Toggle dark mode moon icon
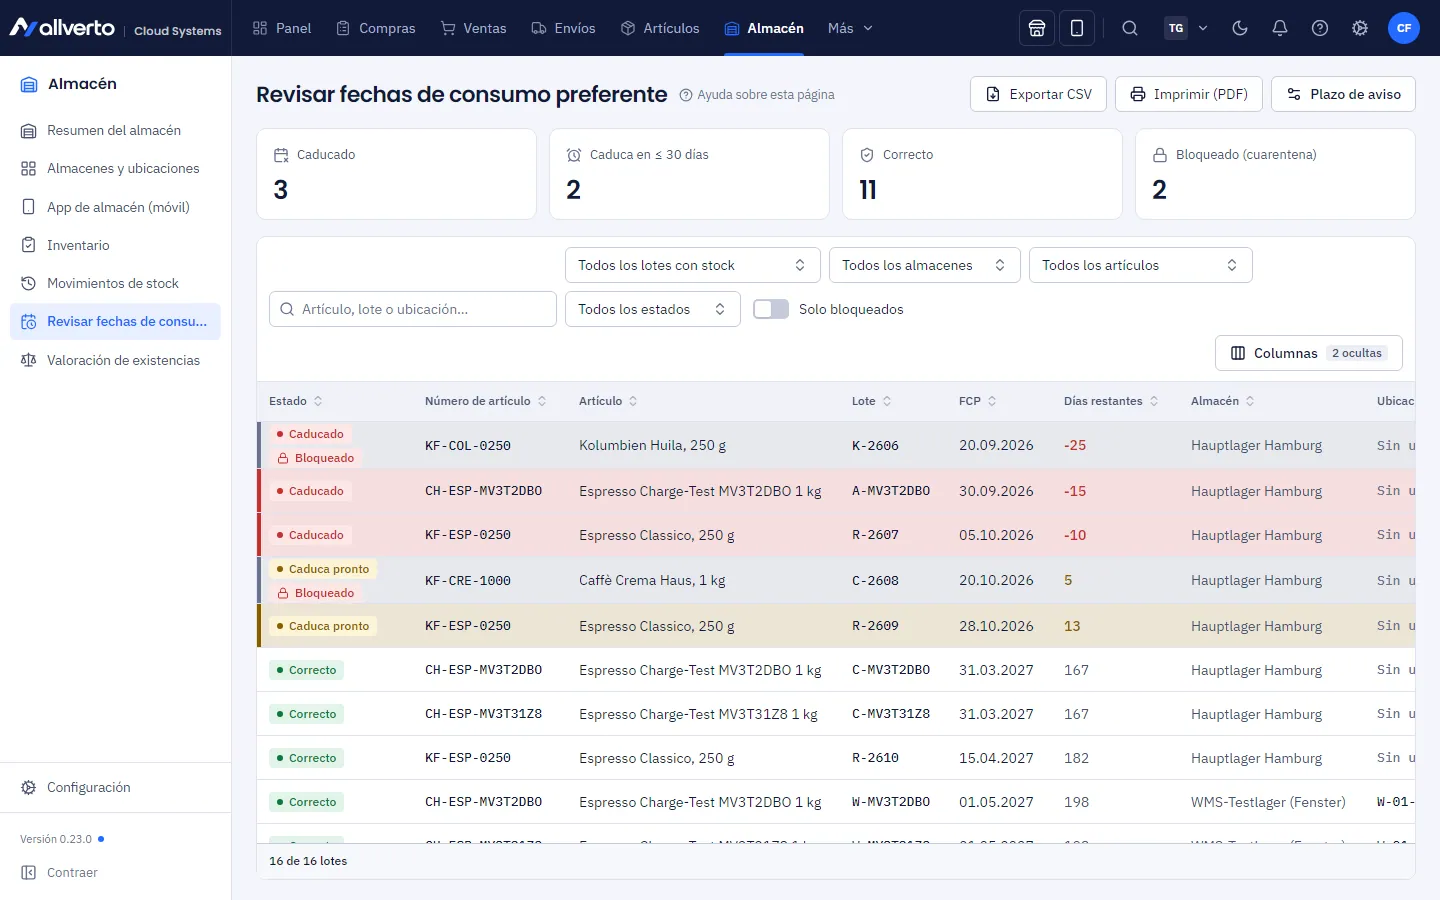Viewport: 1440px width, 900px height. point(1240,28)
